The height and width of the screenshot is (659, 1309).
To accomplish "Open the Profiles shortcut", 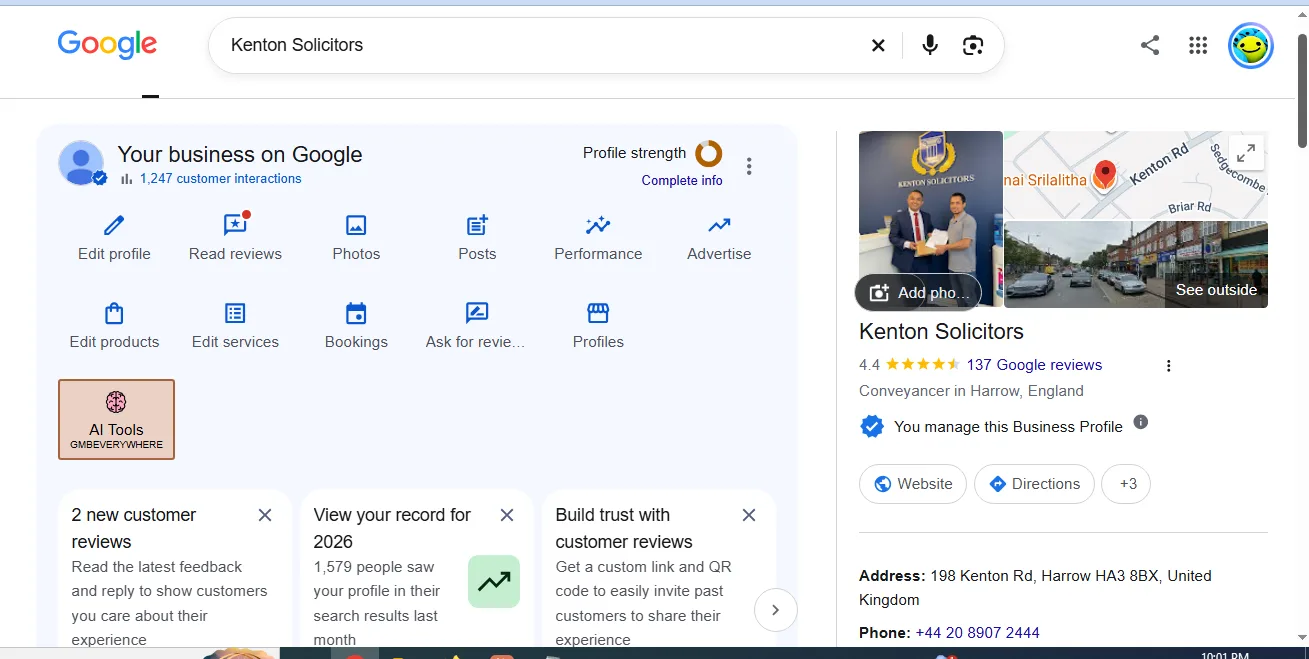I will 598,326.
